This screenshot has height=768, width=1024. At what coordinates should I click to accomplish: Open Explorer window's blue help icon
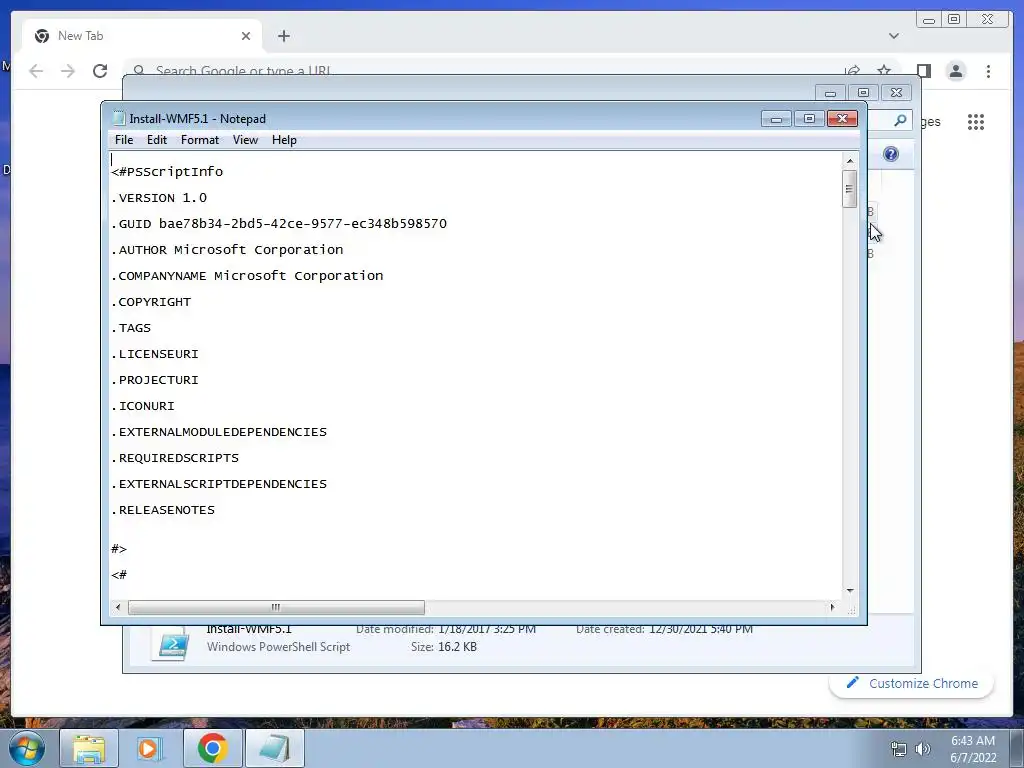click(891, 154)
